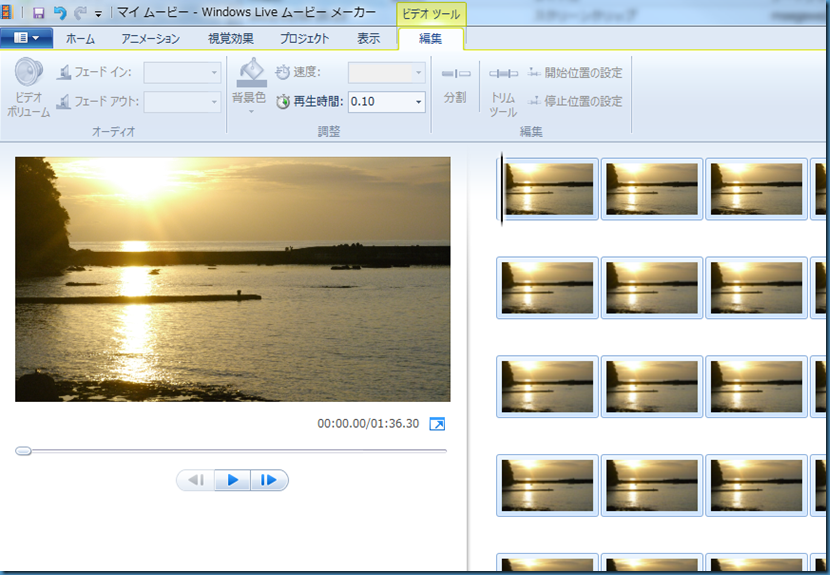Viewport: 830px width, 575px height.
Task: Open the プロジェクト tab
Action: tap(304, 39)
